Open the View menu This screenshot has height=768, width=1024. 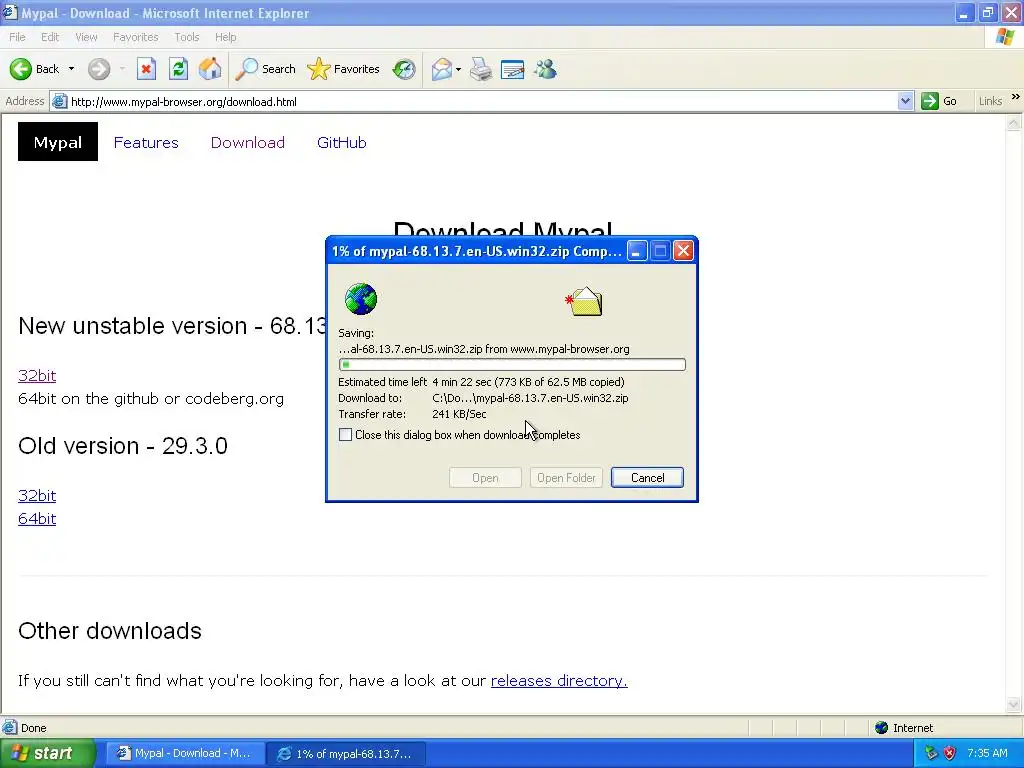tap(86, 37)
